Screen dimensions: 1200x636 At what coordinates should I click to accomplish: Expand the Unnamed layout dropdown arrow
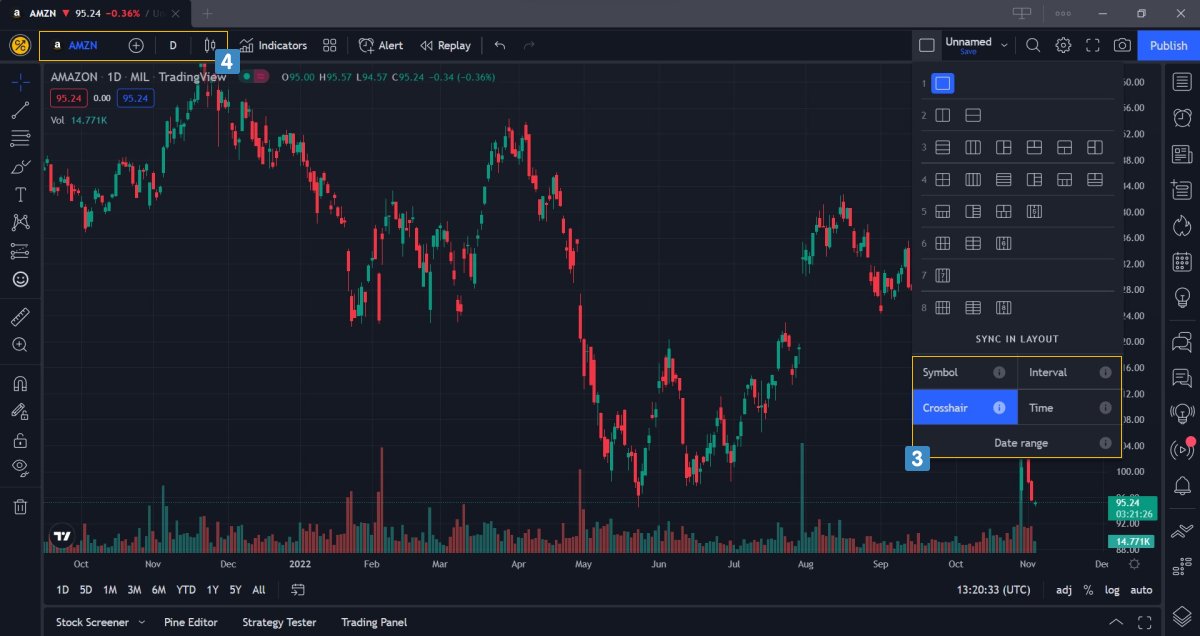[1004, 45]
